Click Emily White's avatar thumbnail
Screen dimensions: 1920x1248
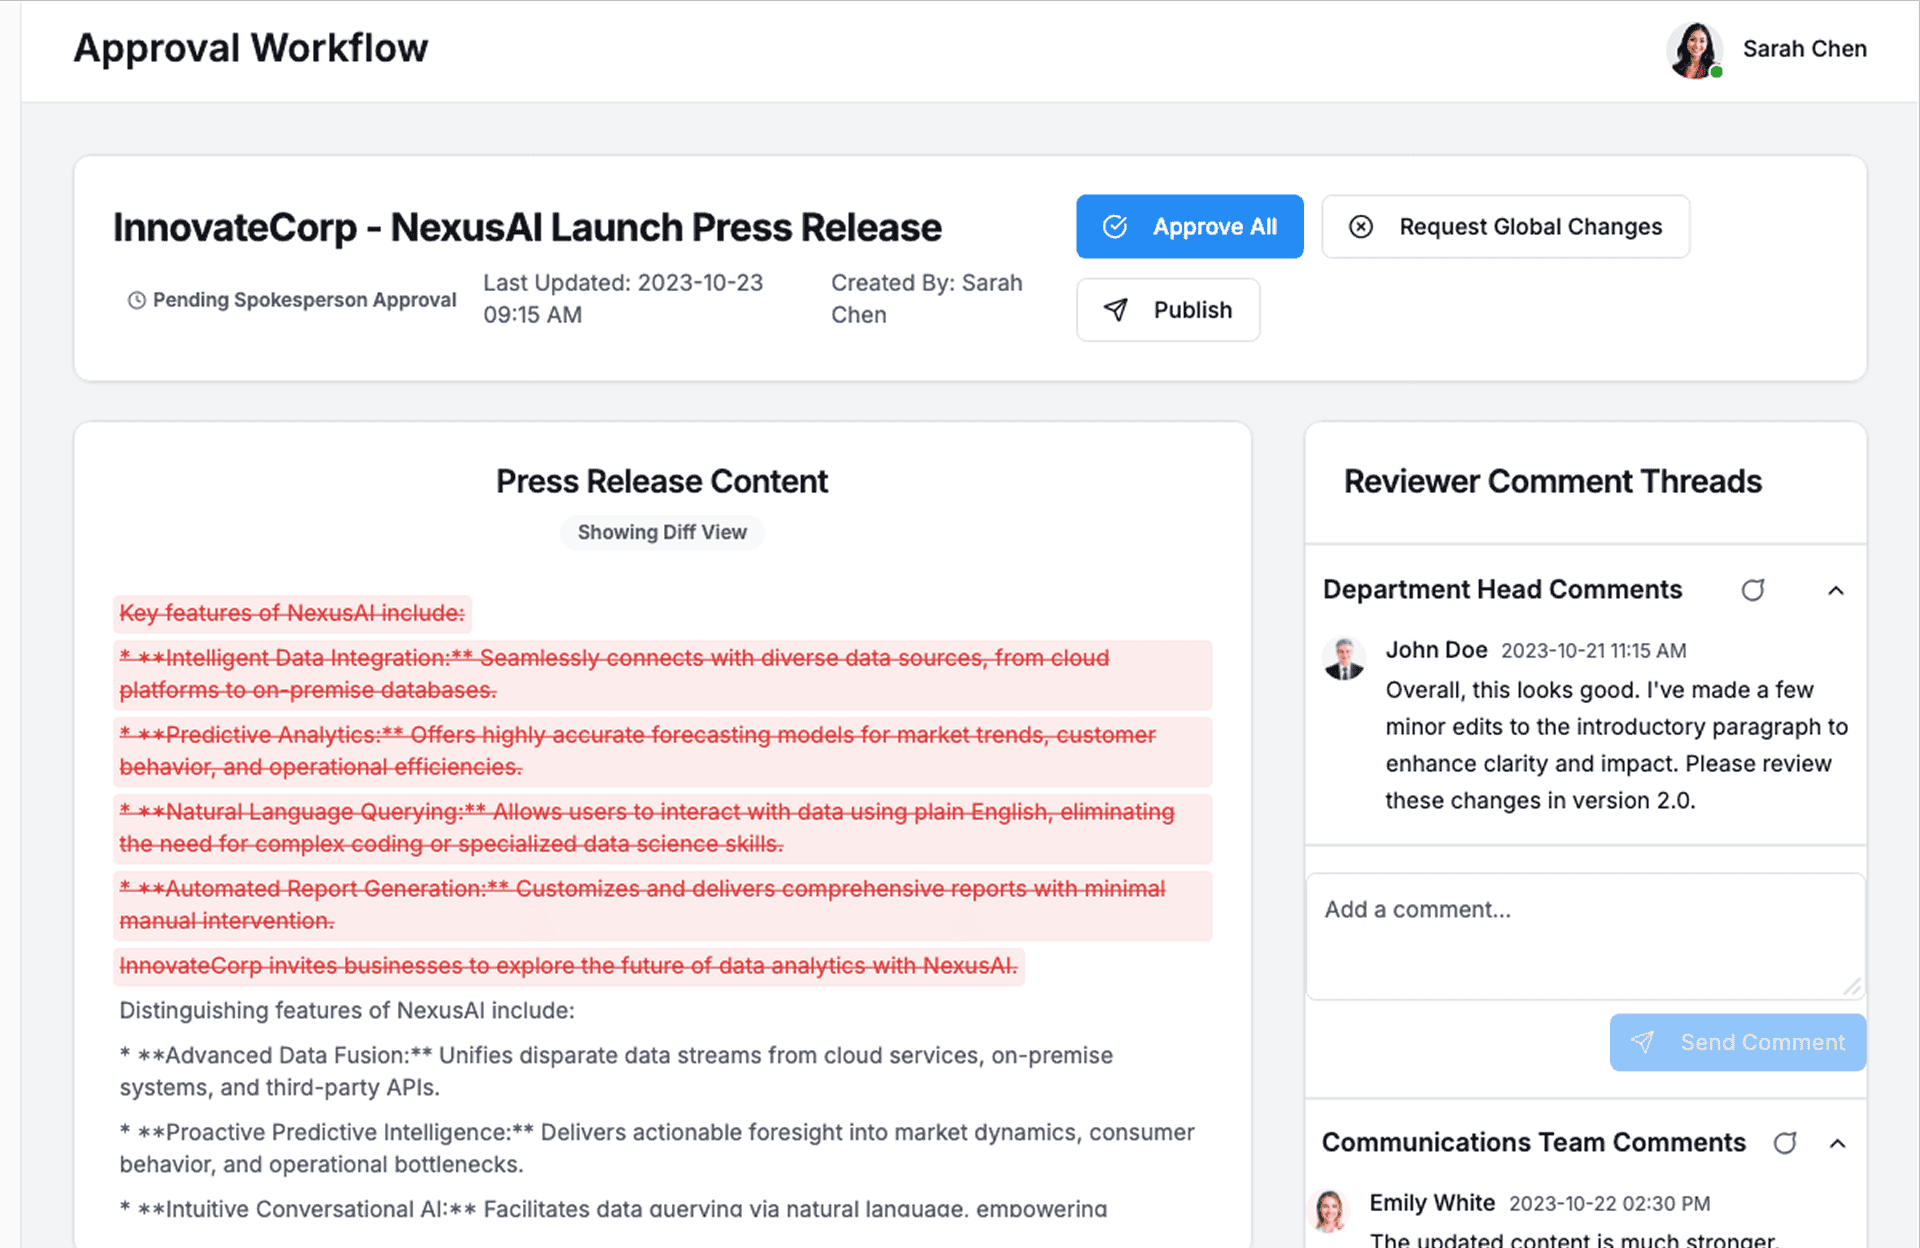tap(1329, 1211)
